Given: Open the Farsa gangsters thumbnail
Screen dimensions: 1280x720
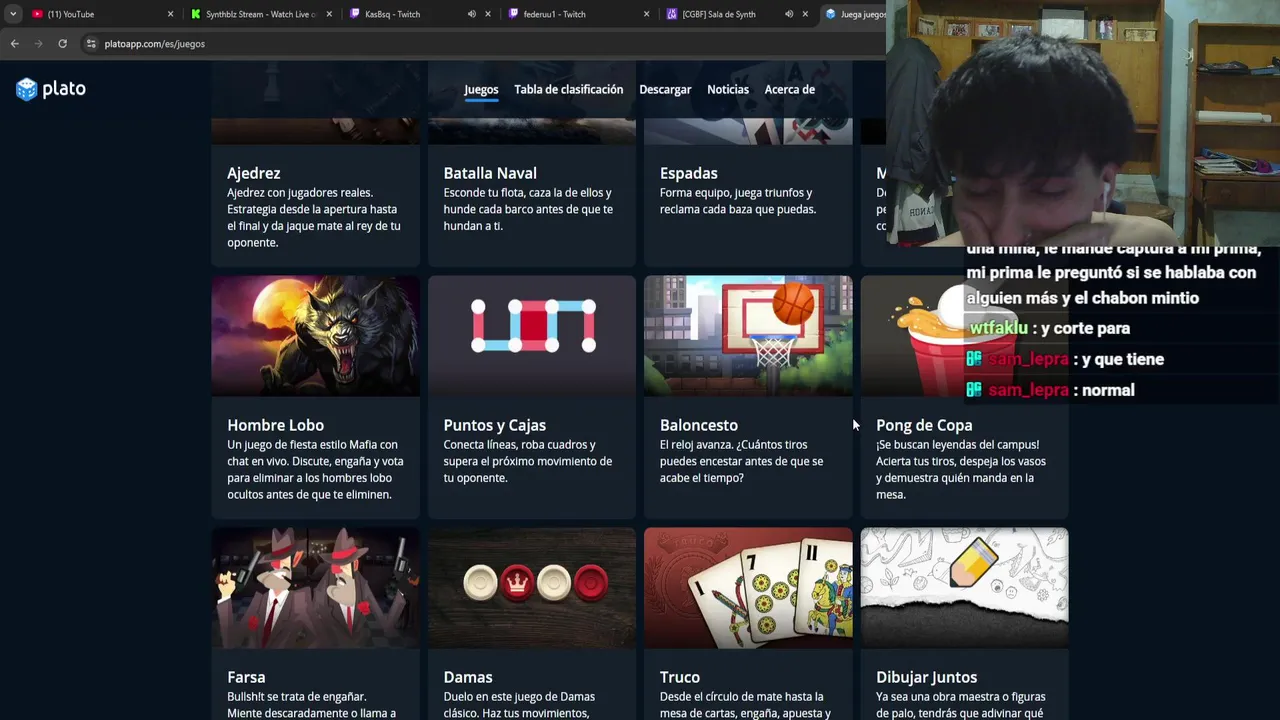Looking at the screenshot, I should 316,588.
